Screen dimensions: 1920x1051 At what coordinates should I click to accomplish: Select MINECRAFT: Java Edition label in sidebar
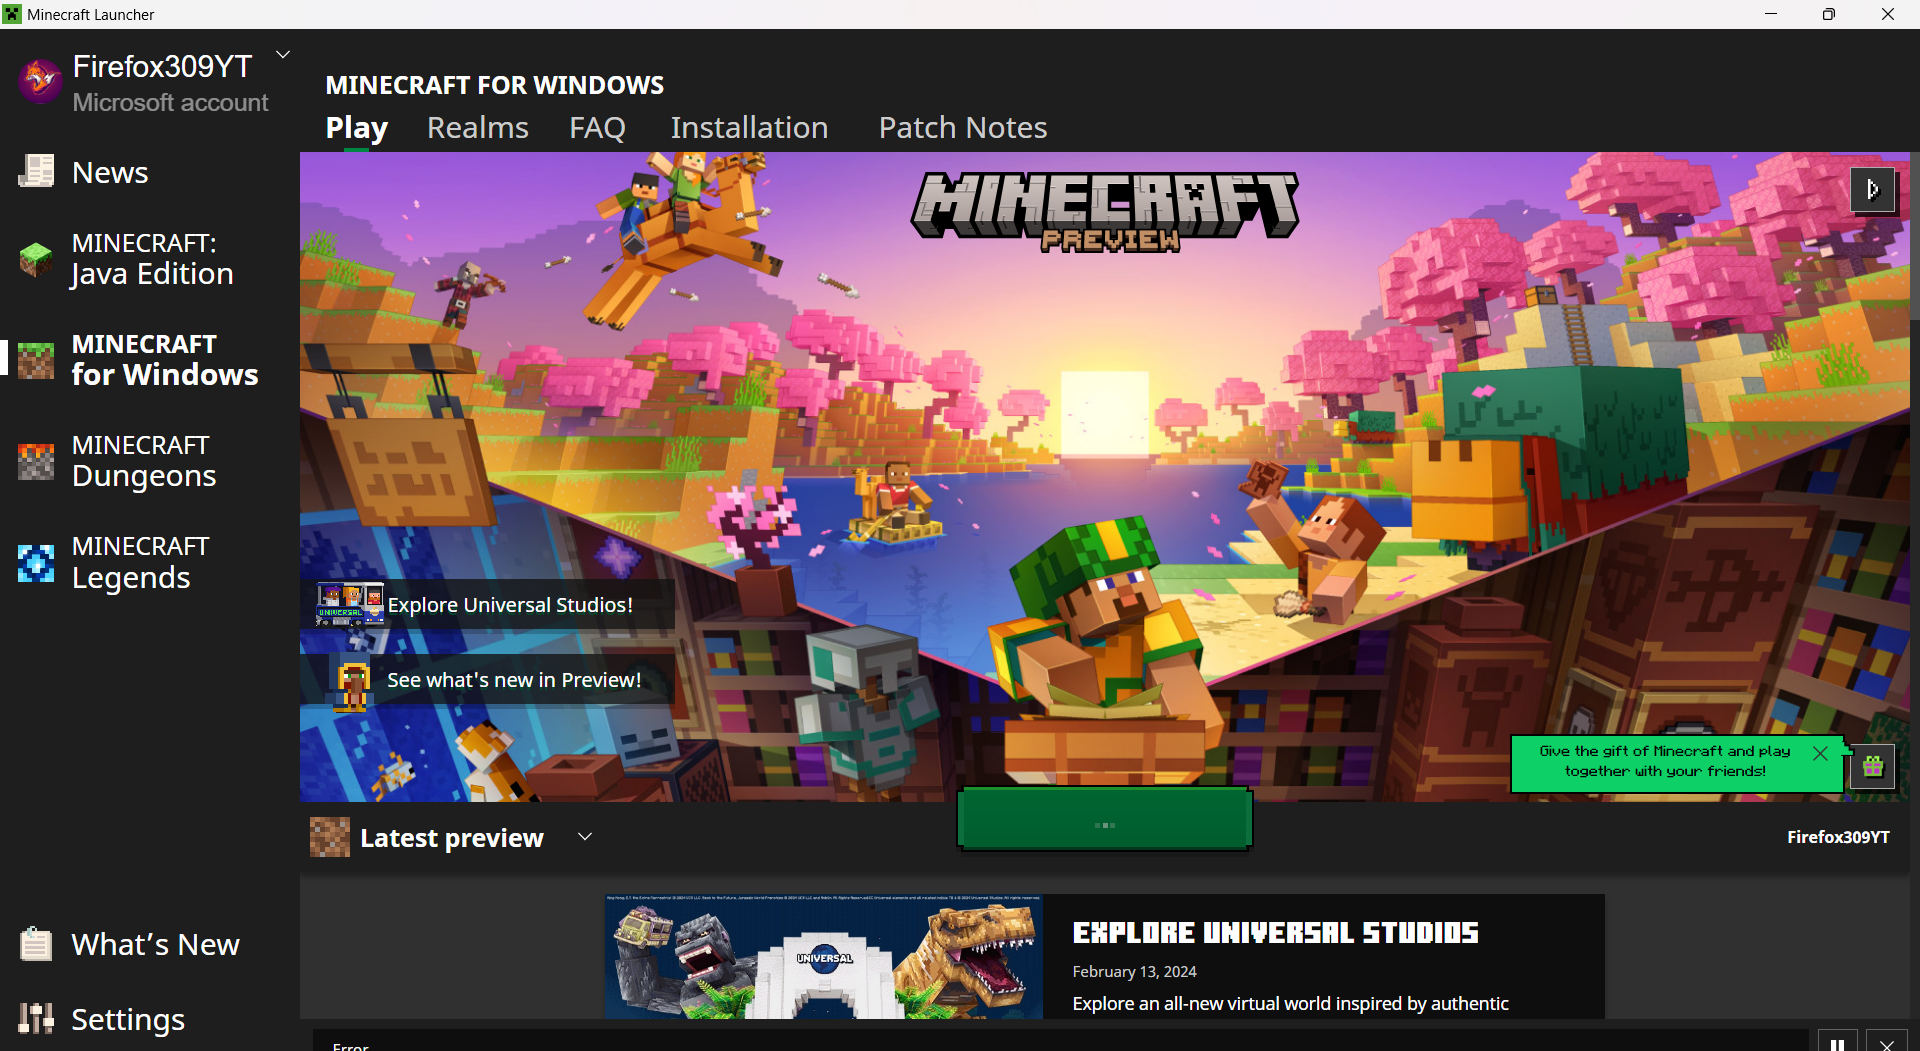(x=152, y=259)
